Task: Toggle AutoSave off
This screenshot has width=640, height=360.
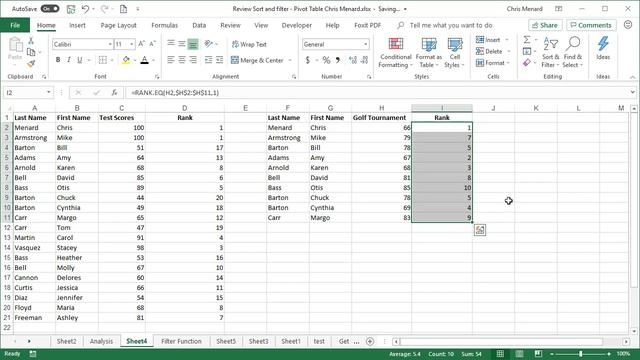Action: [x=50, y=9]
